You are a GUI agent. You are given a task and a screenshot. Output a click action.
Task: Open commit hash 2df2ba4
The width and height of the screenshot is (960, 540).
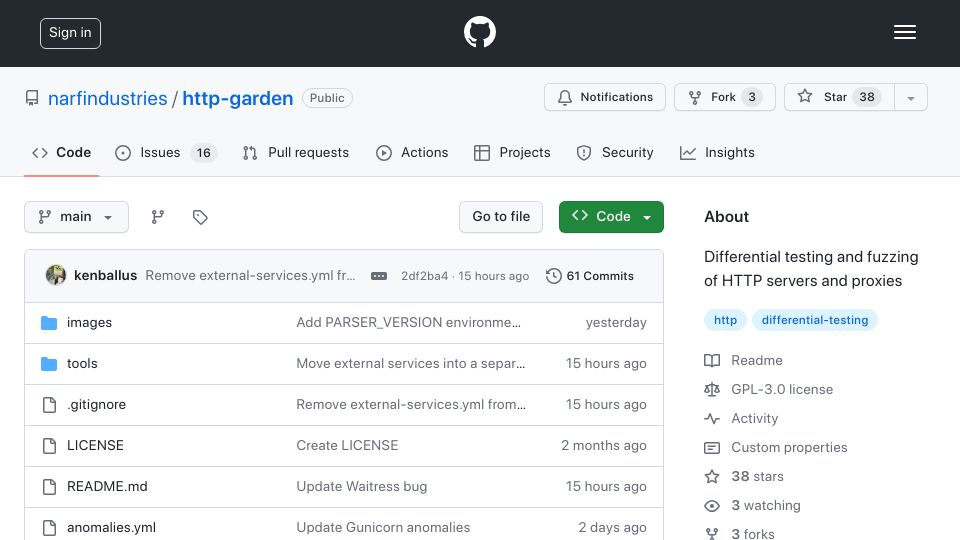click(x=424, y=276)
